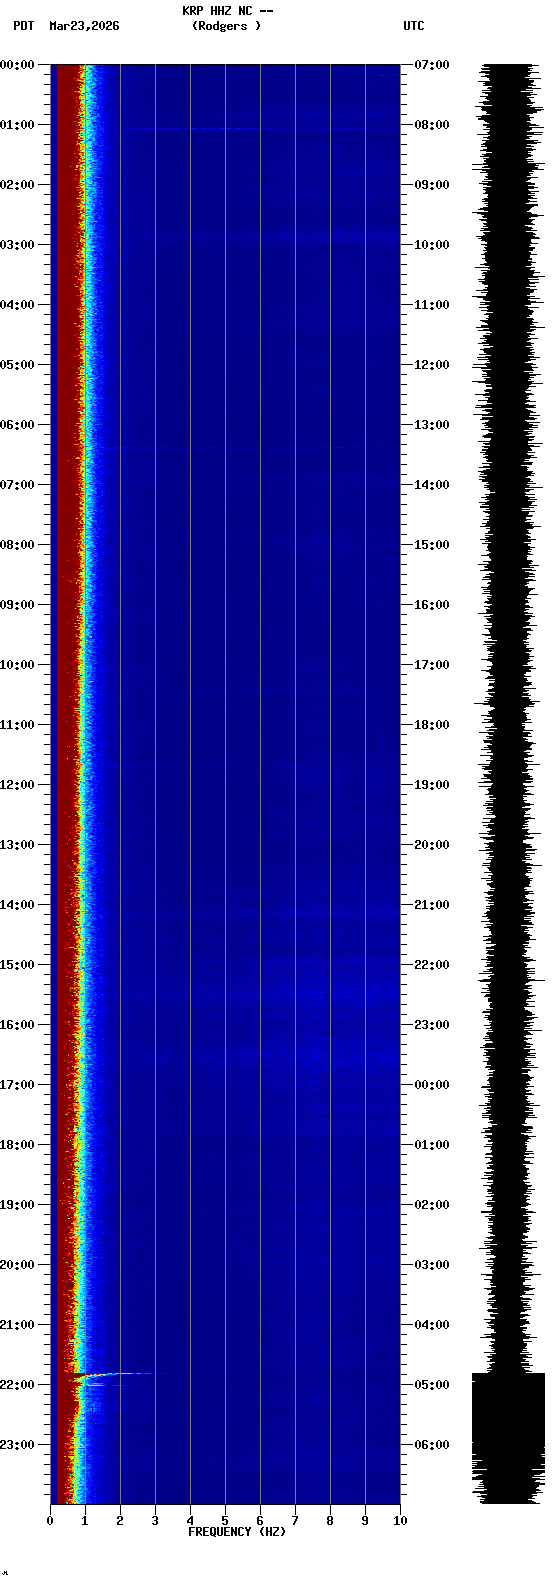Select the '10' frequency axis tick label
Viewport: 552px width, 1584px height.
click(400, 1521)
